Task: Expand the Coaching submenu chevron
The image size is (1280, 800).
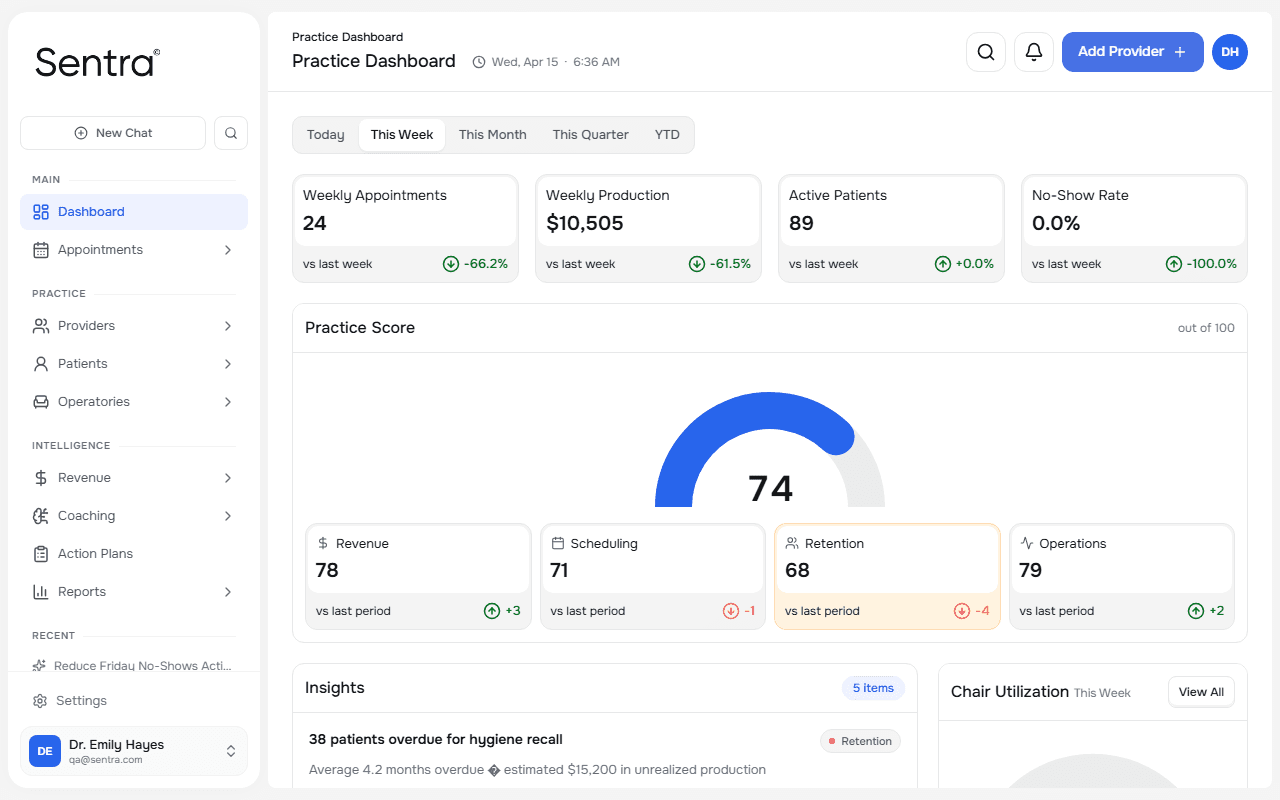Action: [228, 516]
